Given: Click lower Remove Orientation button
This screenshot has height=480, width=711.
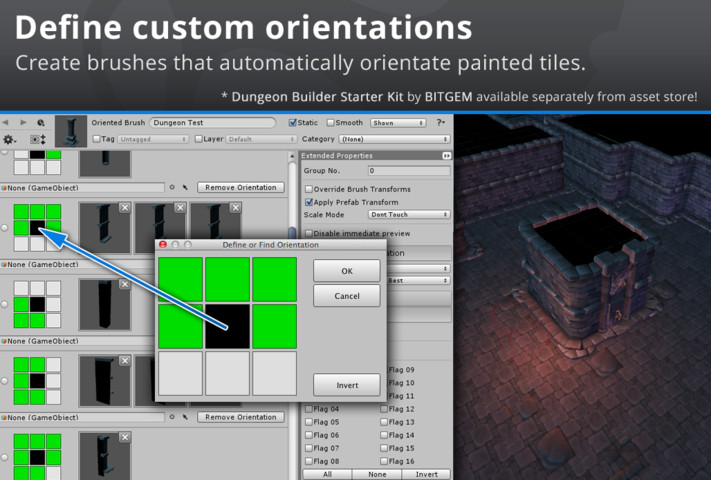Looking at the screenshot, I should (x=241, y=417).
